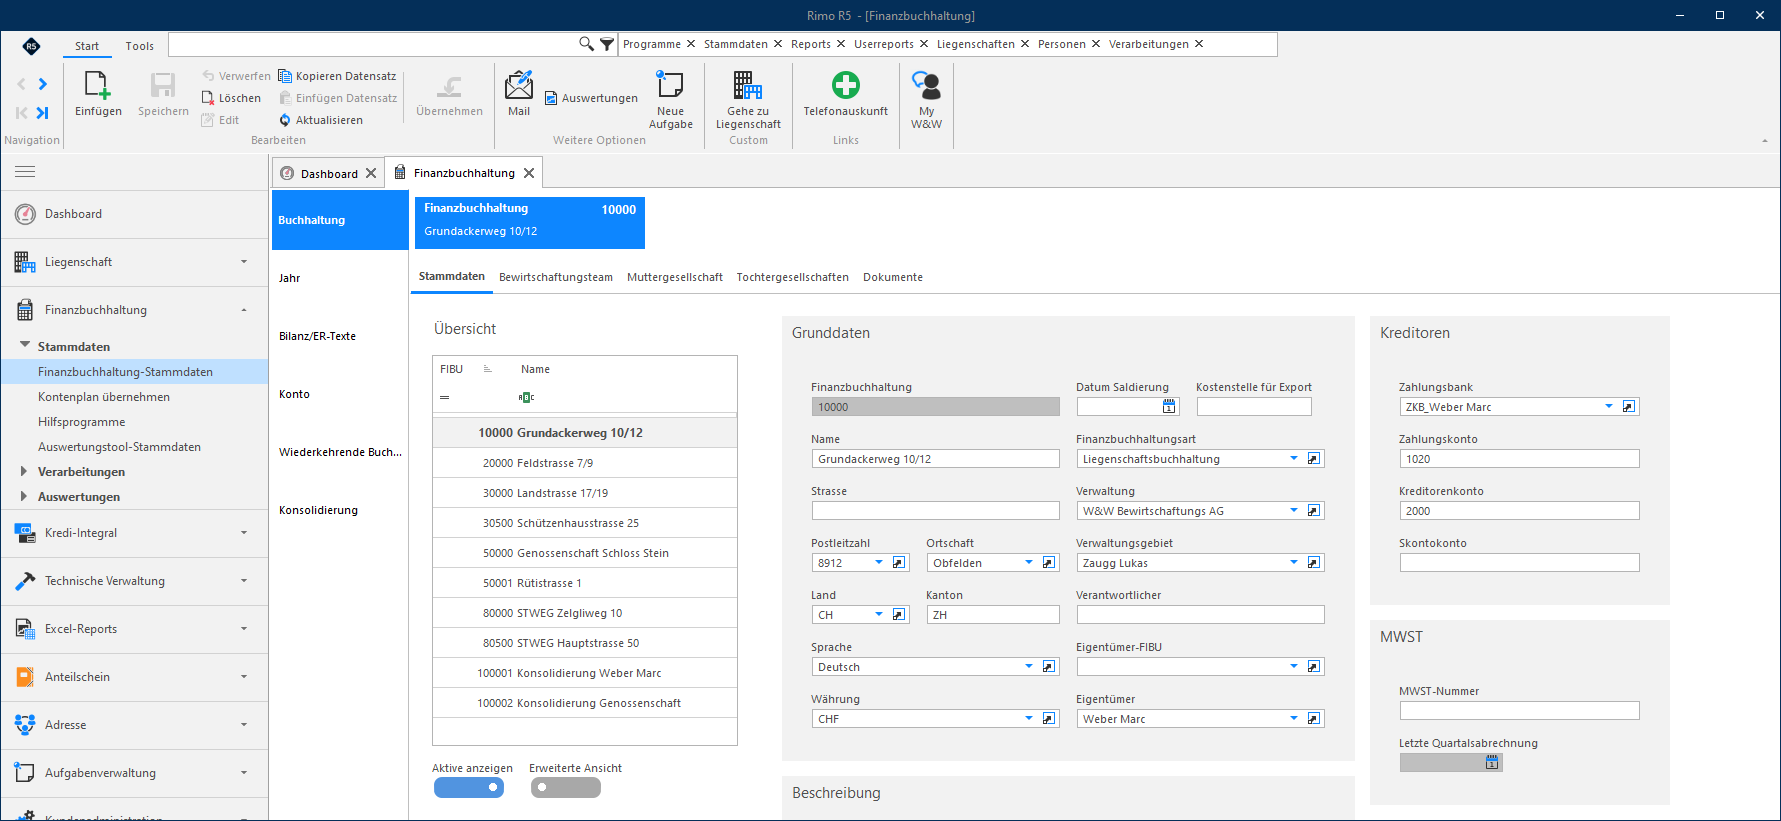Open the Finanzbuchhaltungsart dropdown
1781x821 pixels.
[x=1294, y=459]
